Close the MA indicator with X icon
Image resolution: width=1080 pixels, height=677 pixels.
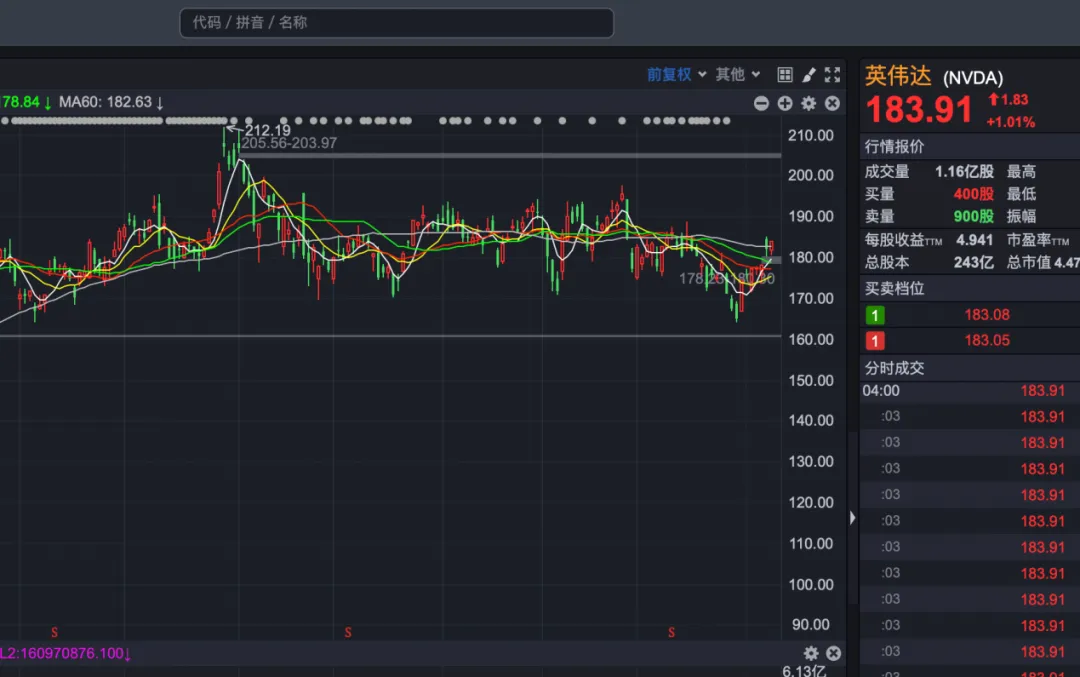pyautogui.click(x=832, y=103)
